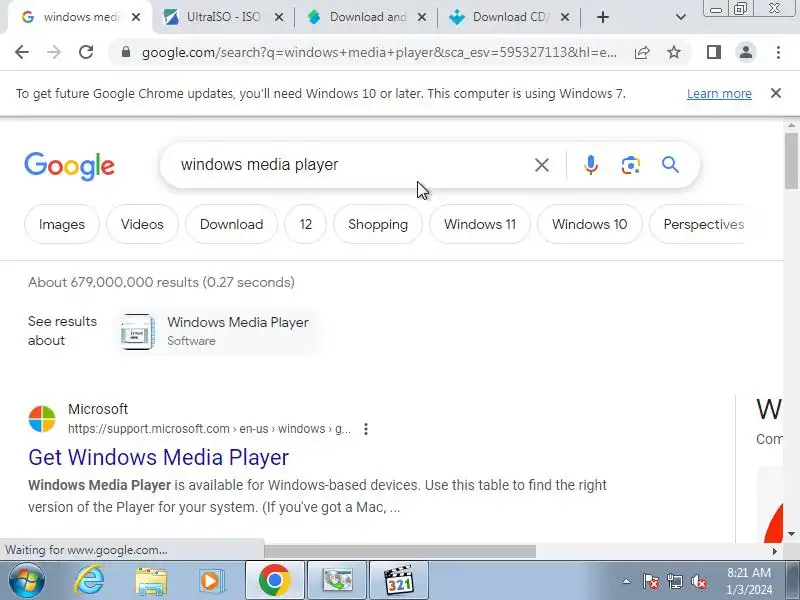This screenshot has width=800, height=600.
Task: Open the network status tray icon
Action: (x=675, y=581)
